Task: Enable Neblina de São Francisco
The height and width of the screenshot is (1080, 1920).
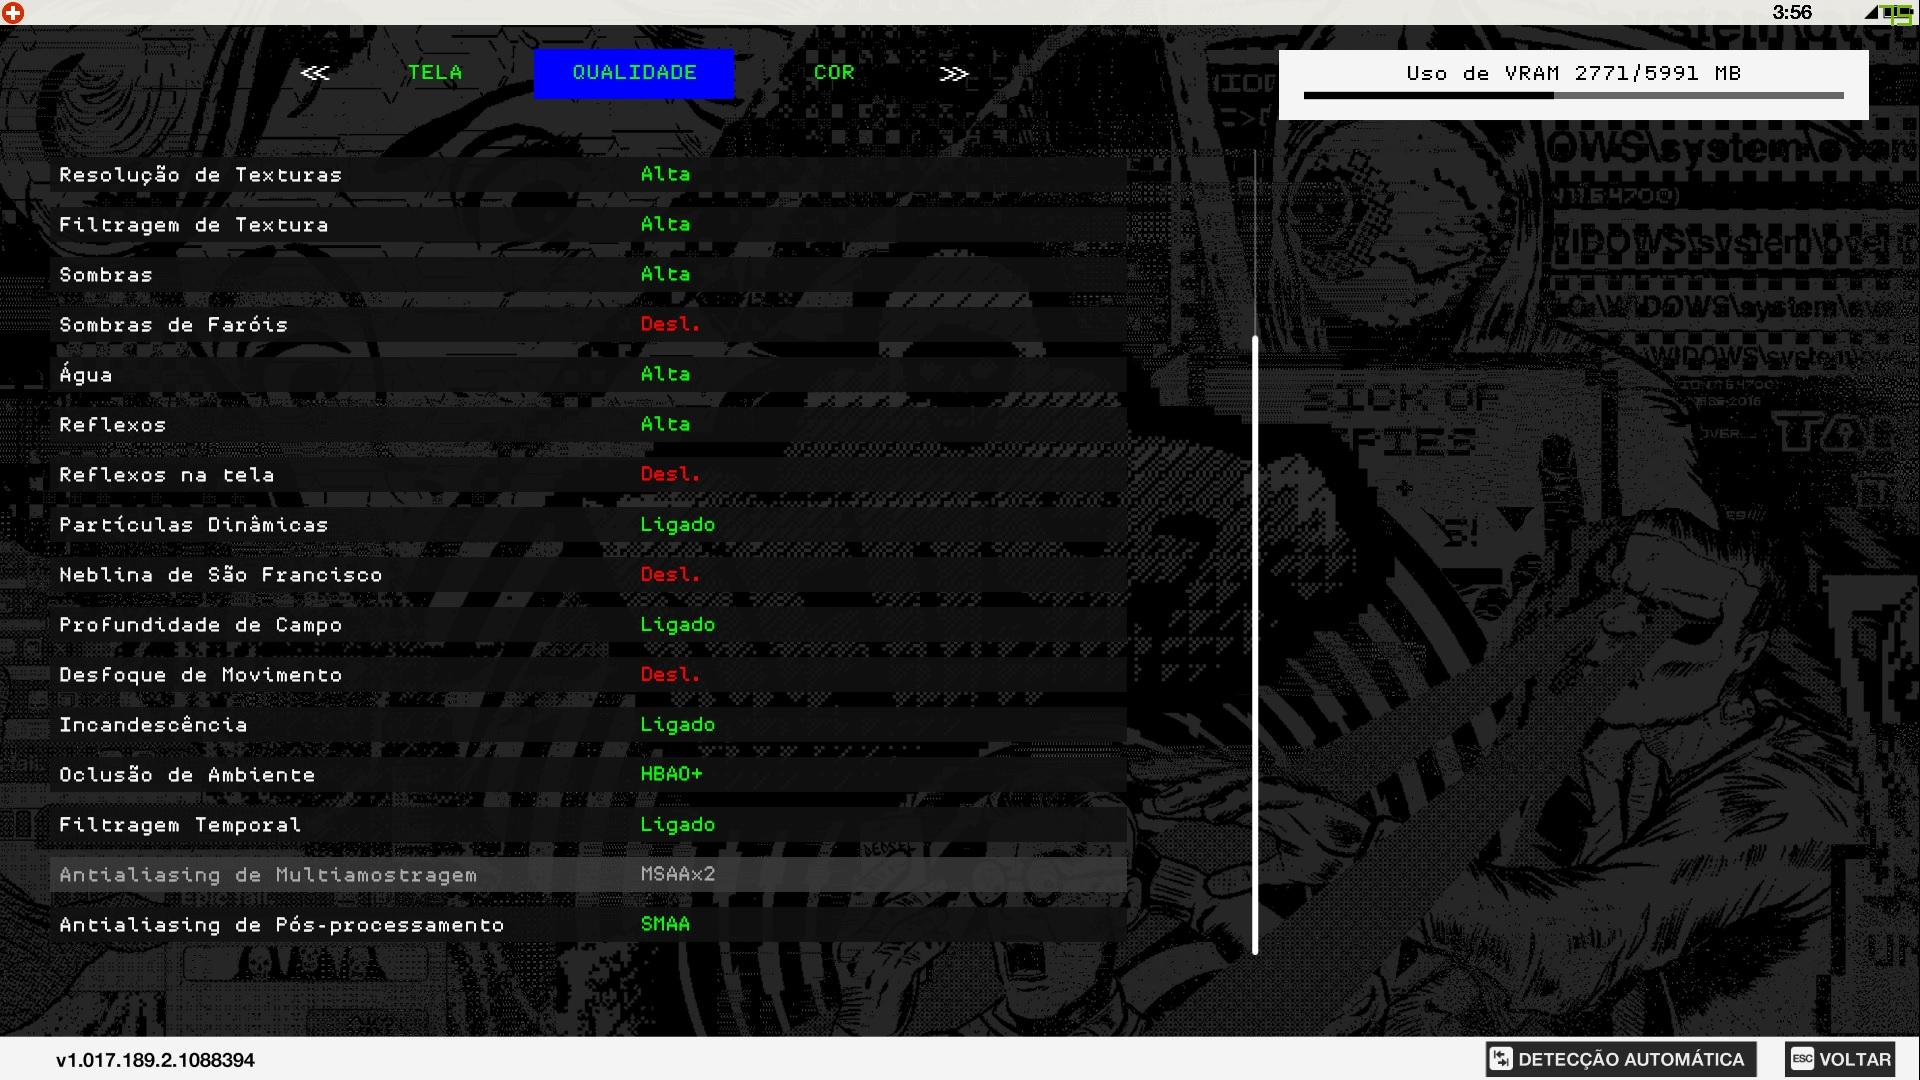Action: 588,574
